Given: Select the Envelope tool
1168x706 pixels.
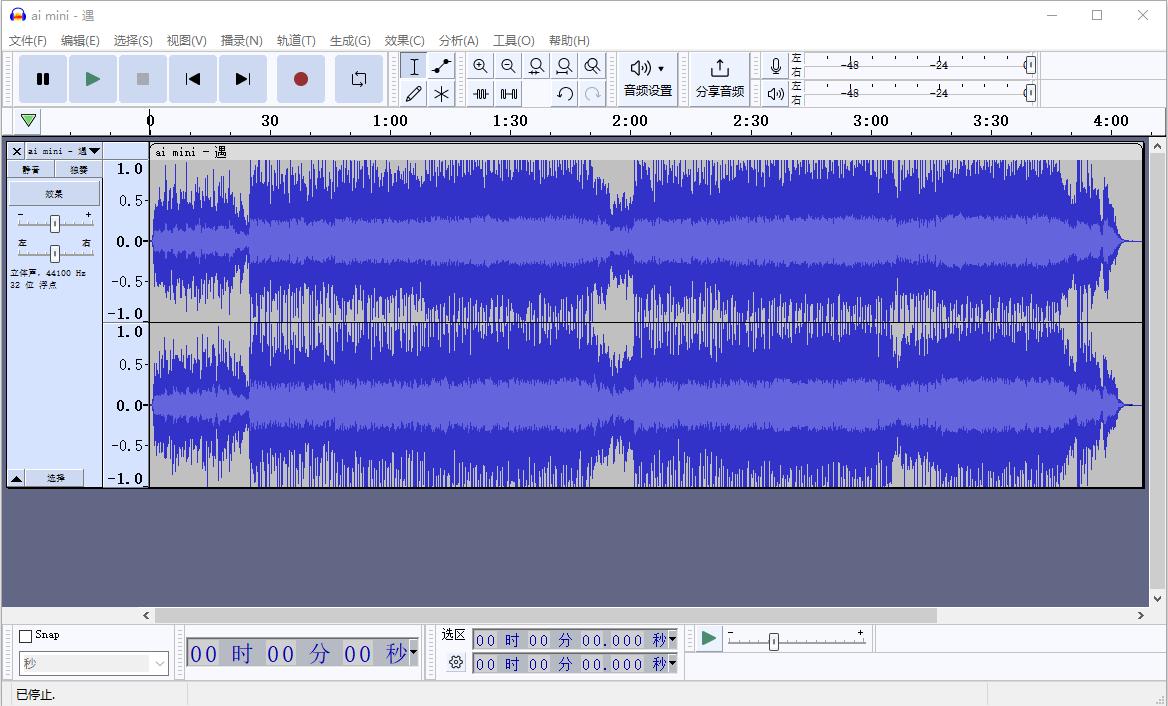Looking at the screenshot, I should [x=441, y=67].
